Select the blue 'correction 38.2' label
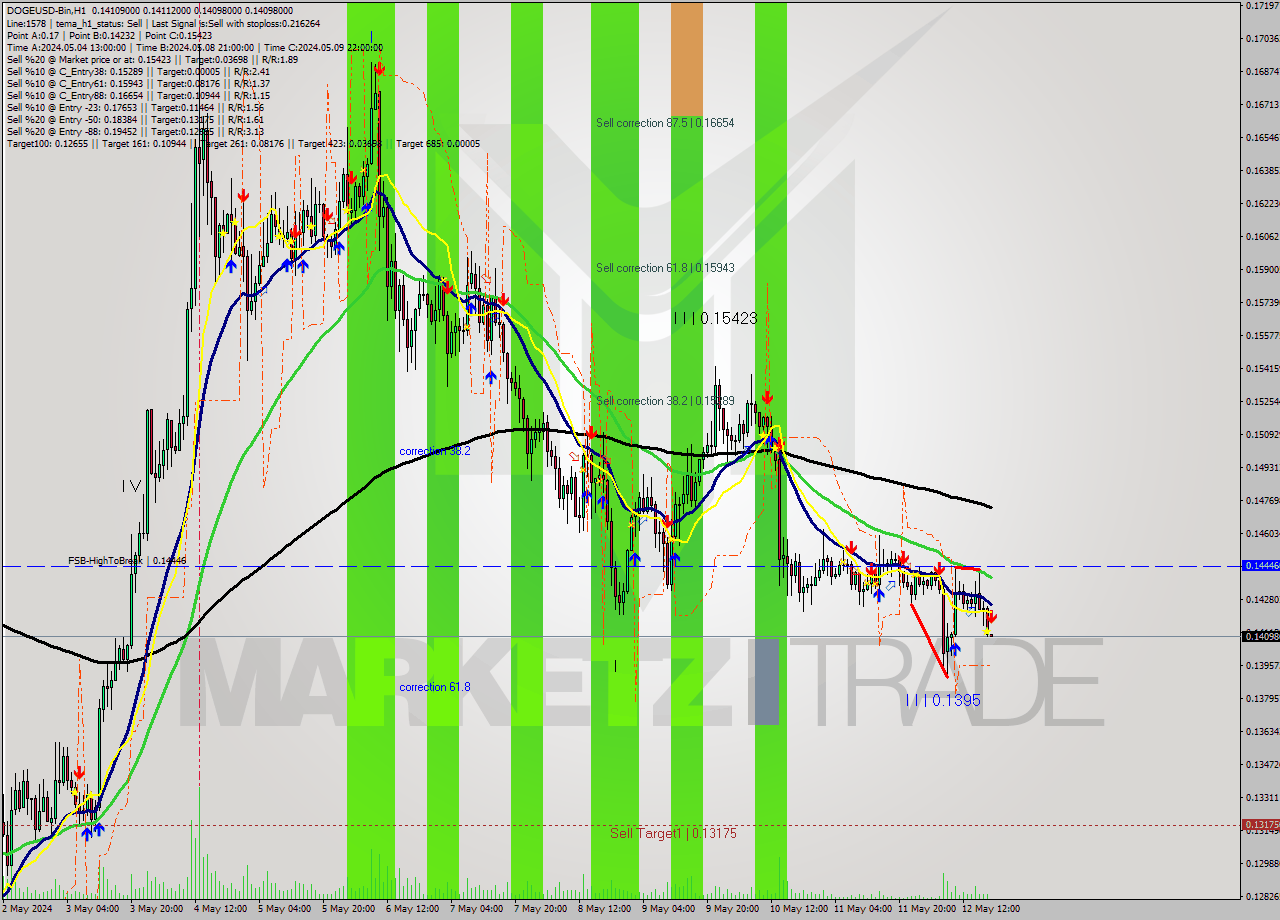Image resolution: width=1280 pixels, height=920 pixels. 435,451
